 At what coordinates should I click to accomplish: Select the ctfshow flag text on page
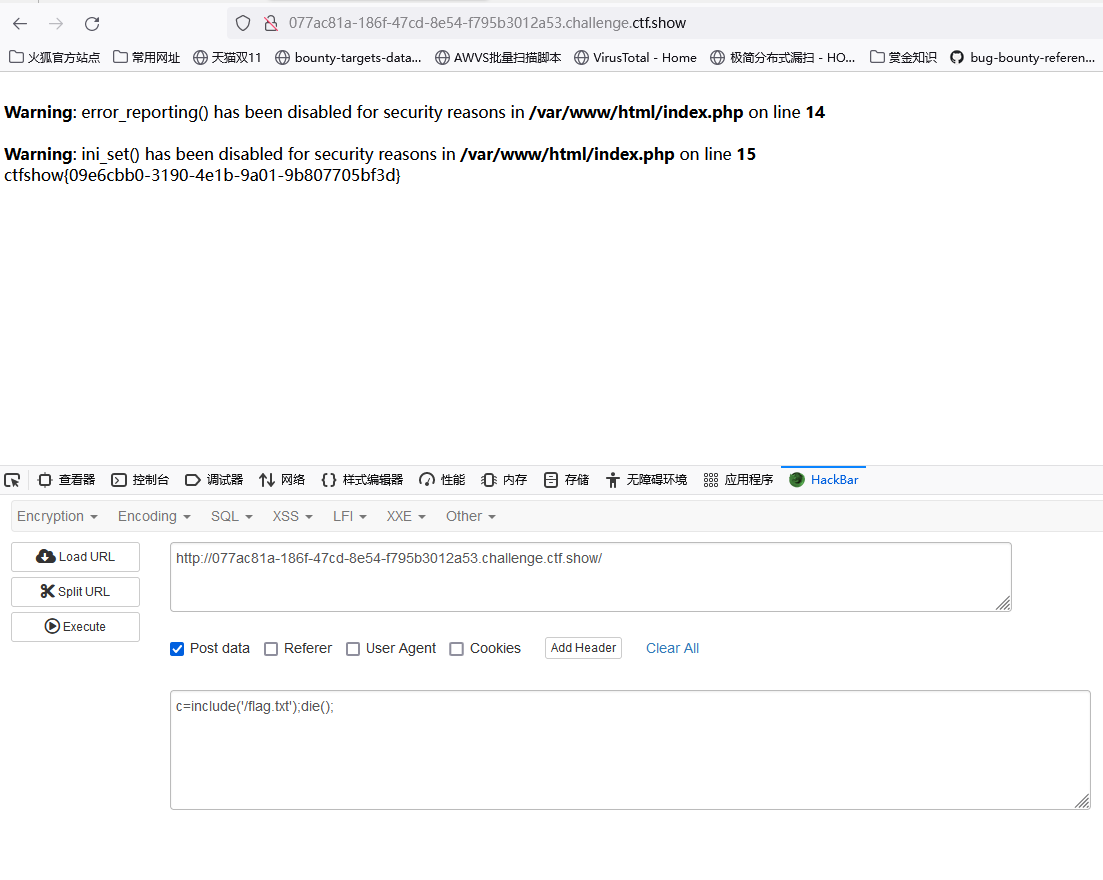(x=203, y=175)
